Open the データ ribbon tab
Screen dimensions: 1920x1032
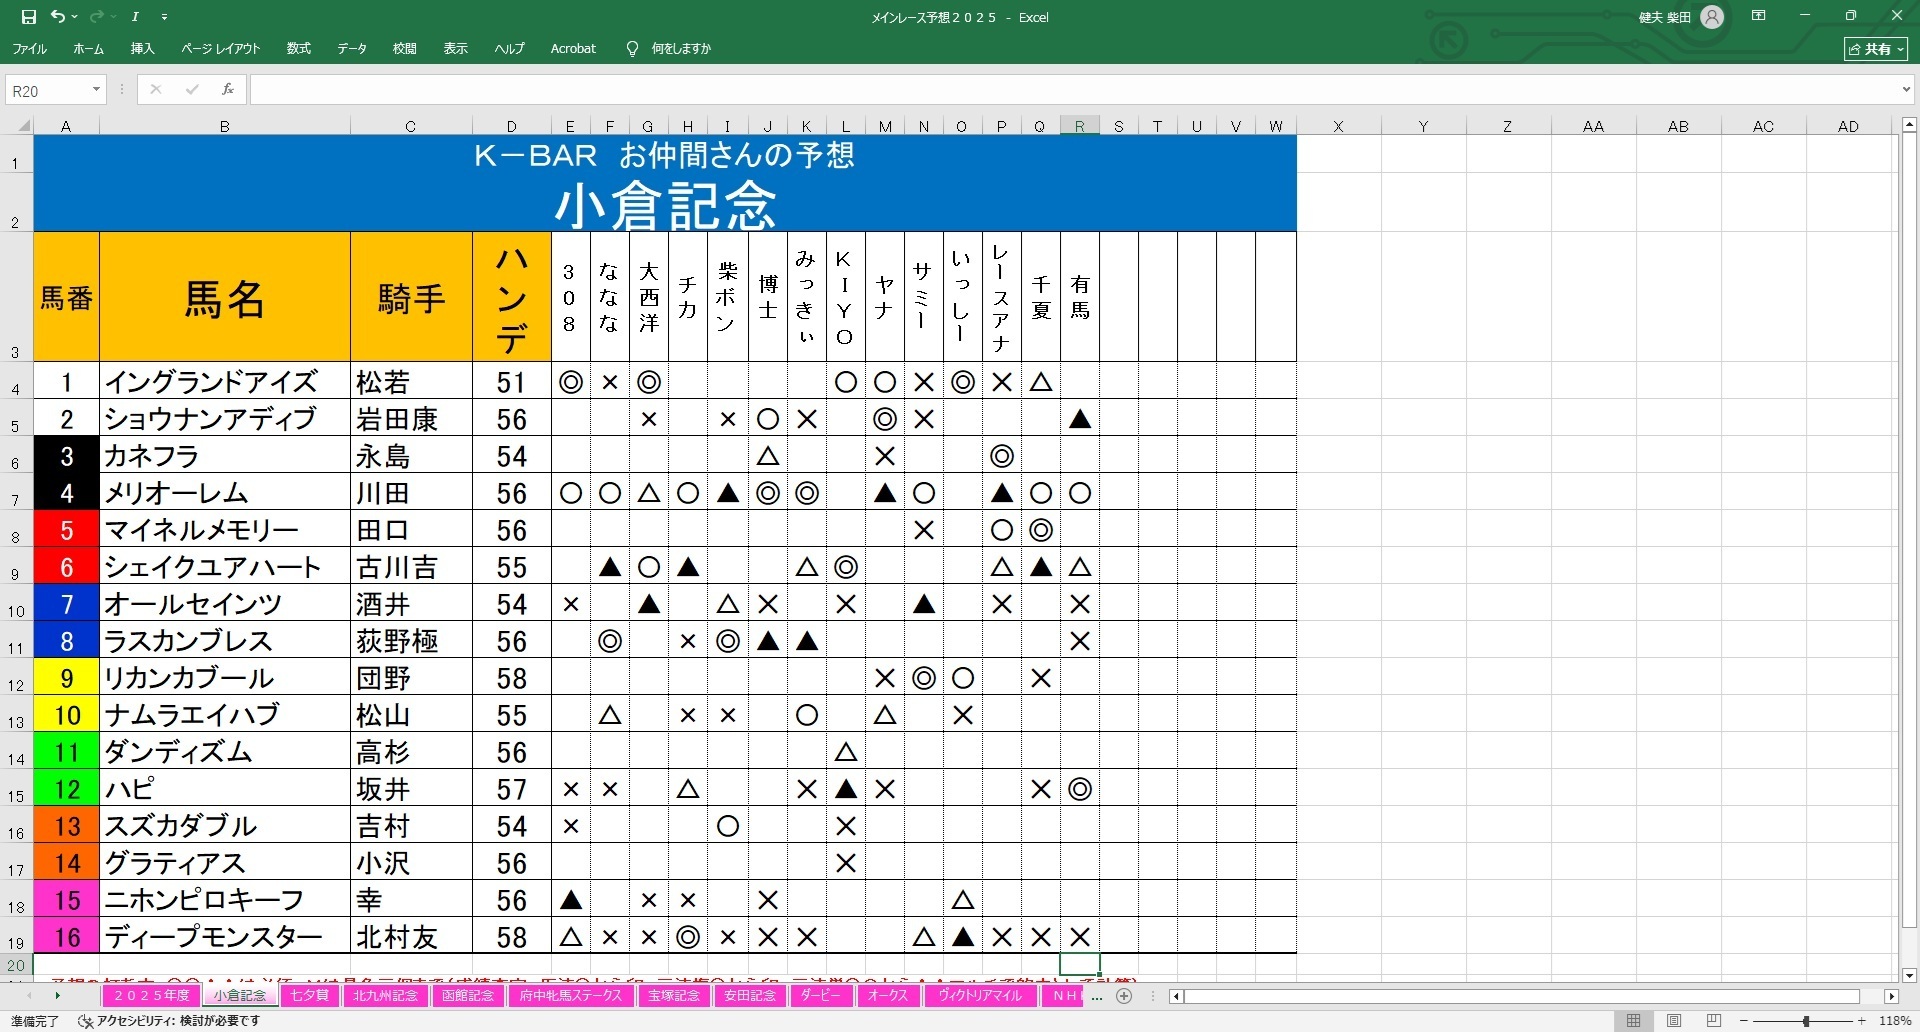(351, 48)
